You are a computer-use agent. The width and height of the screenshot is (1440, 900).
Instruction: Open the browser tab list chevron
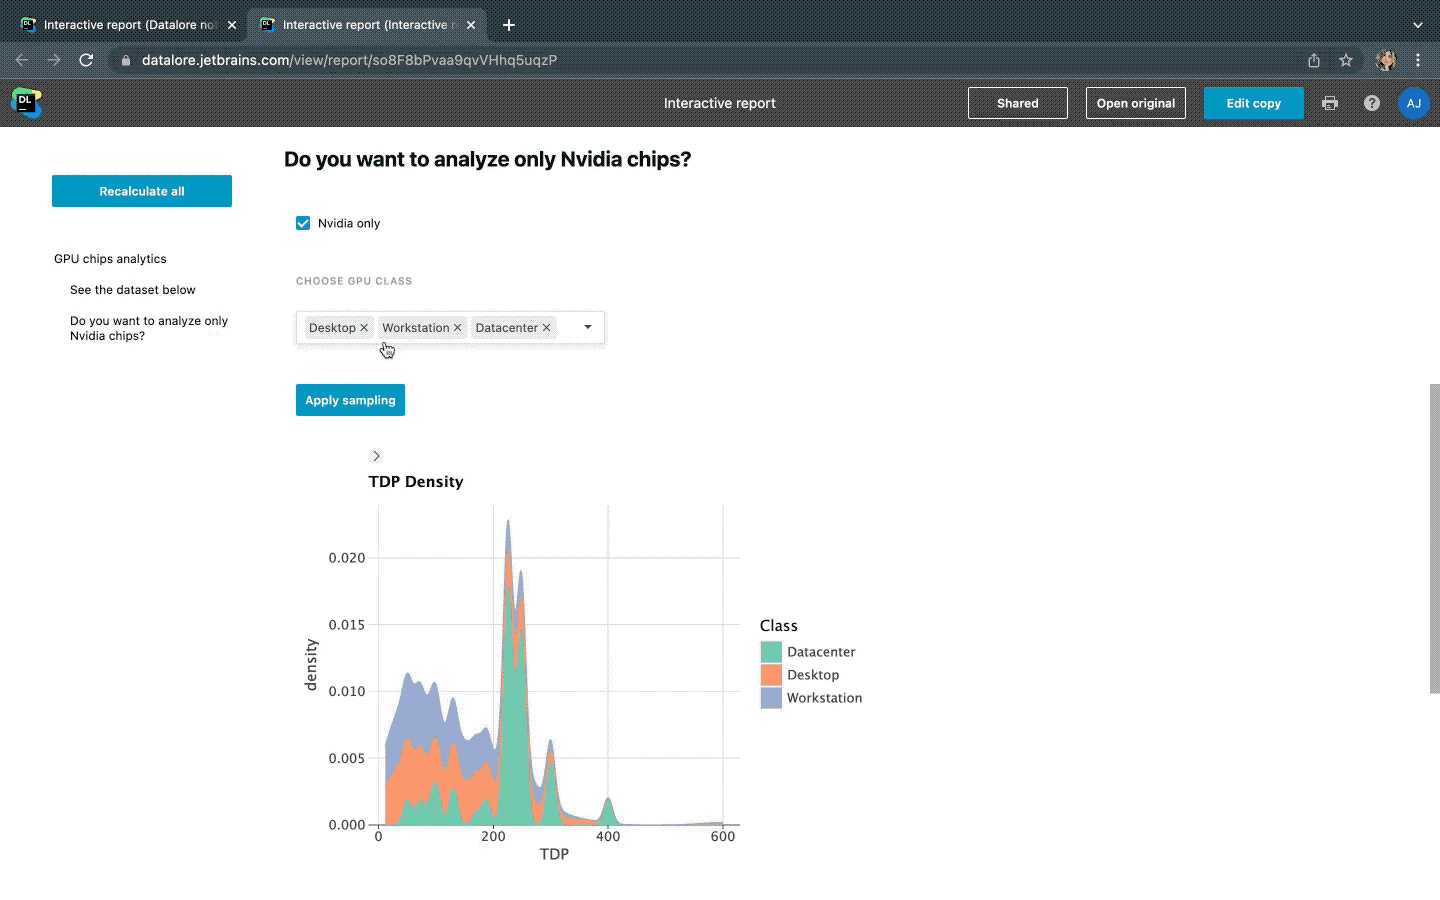click(x=1417, y=25)
